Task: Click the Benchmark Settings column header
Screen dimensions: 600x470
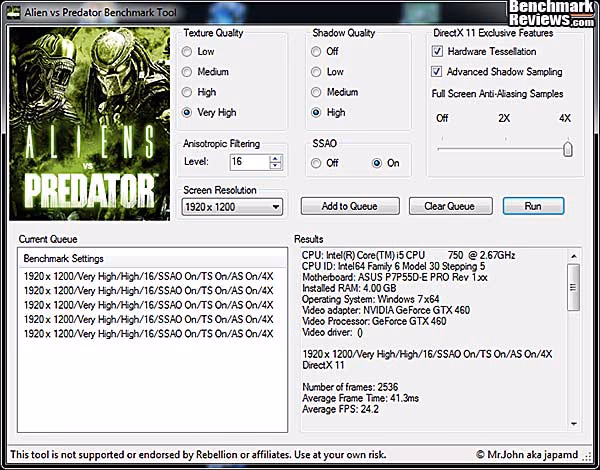Action: (x=152, y=258)
